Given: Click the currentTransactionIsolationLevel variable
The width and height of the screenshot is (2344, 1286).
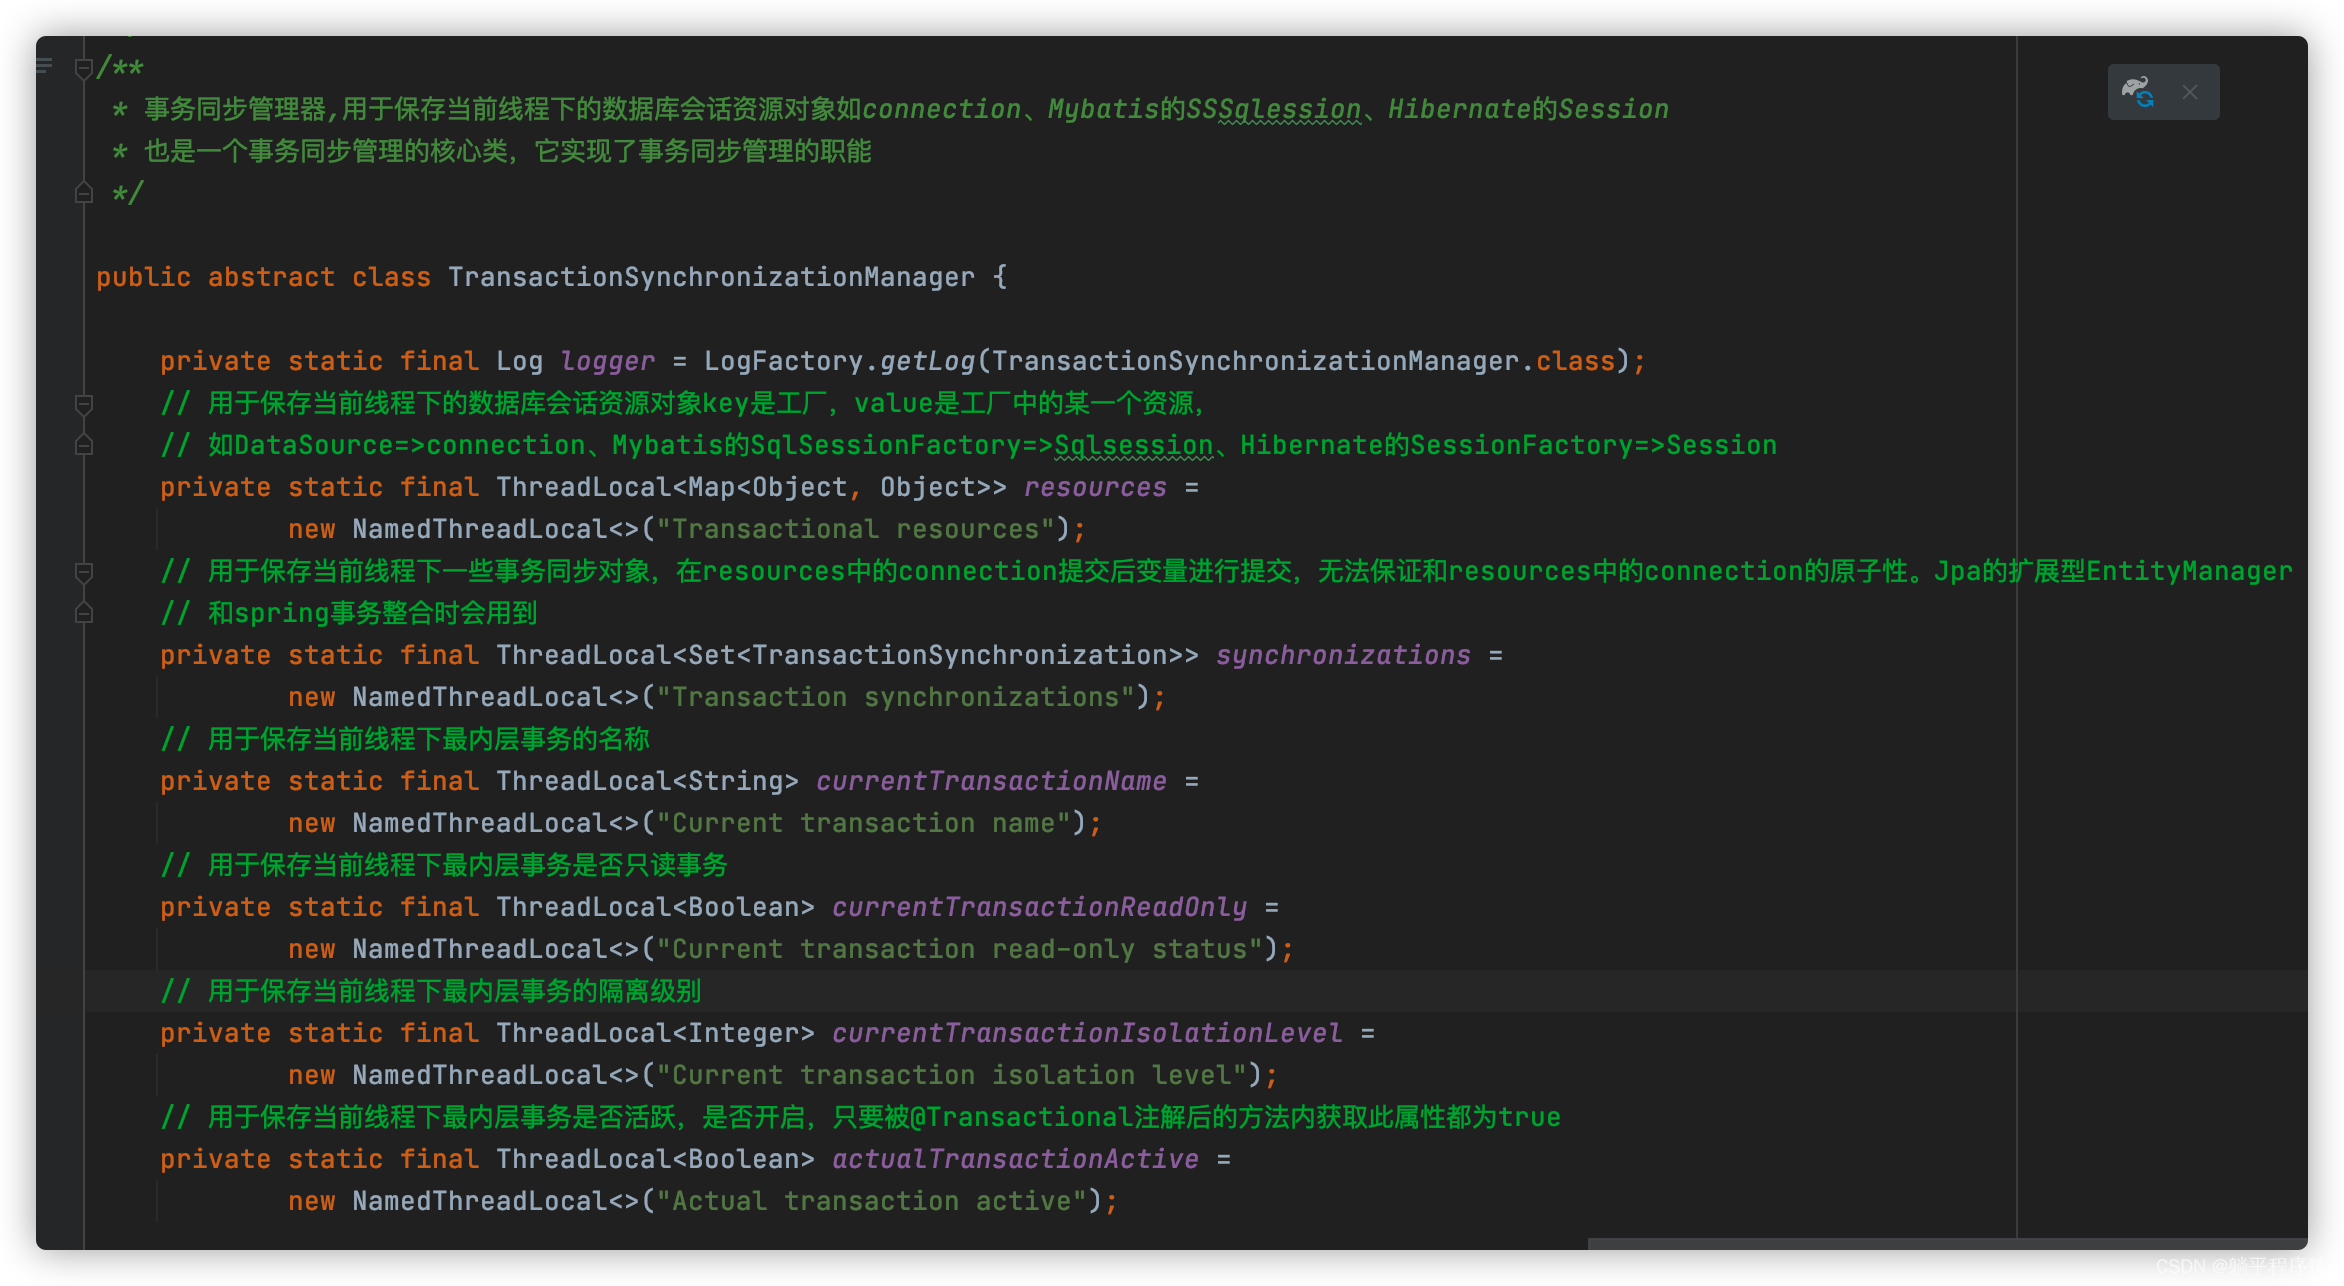Looking at the screenshot, I should (1086, 1033).
